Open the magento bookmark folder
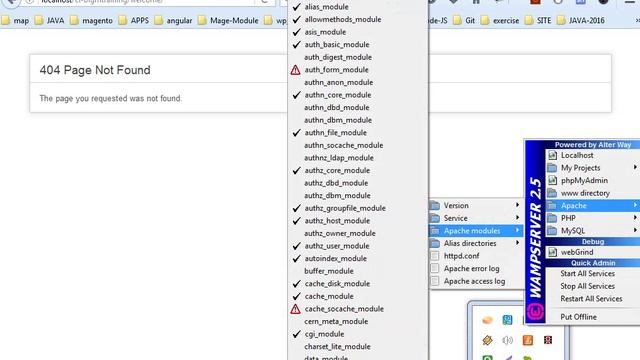This screenshot has width=640, height=360. pos(91,20)
